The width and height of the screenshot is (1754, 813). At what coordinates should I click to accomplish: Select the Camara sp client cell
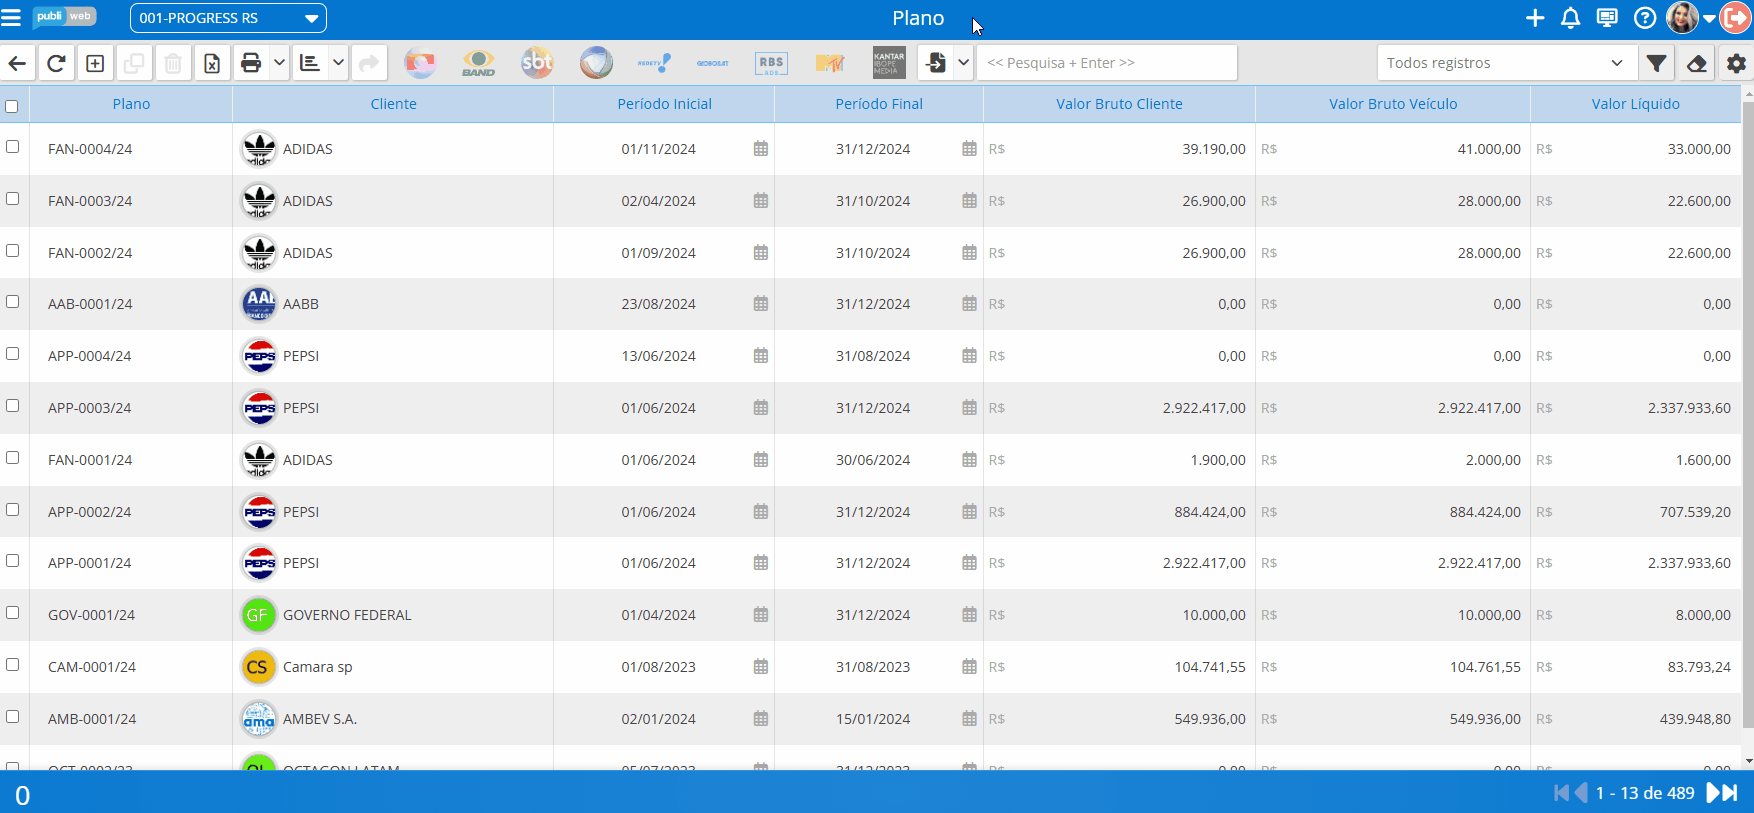(393, 667)
